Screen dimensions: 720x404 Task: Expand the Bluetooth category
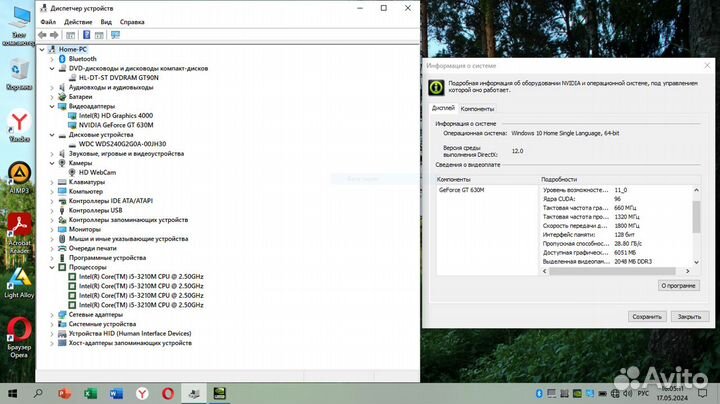52,59
